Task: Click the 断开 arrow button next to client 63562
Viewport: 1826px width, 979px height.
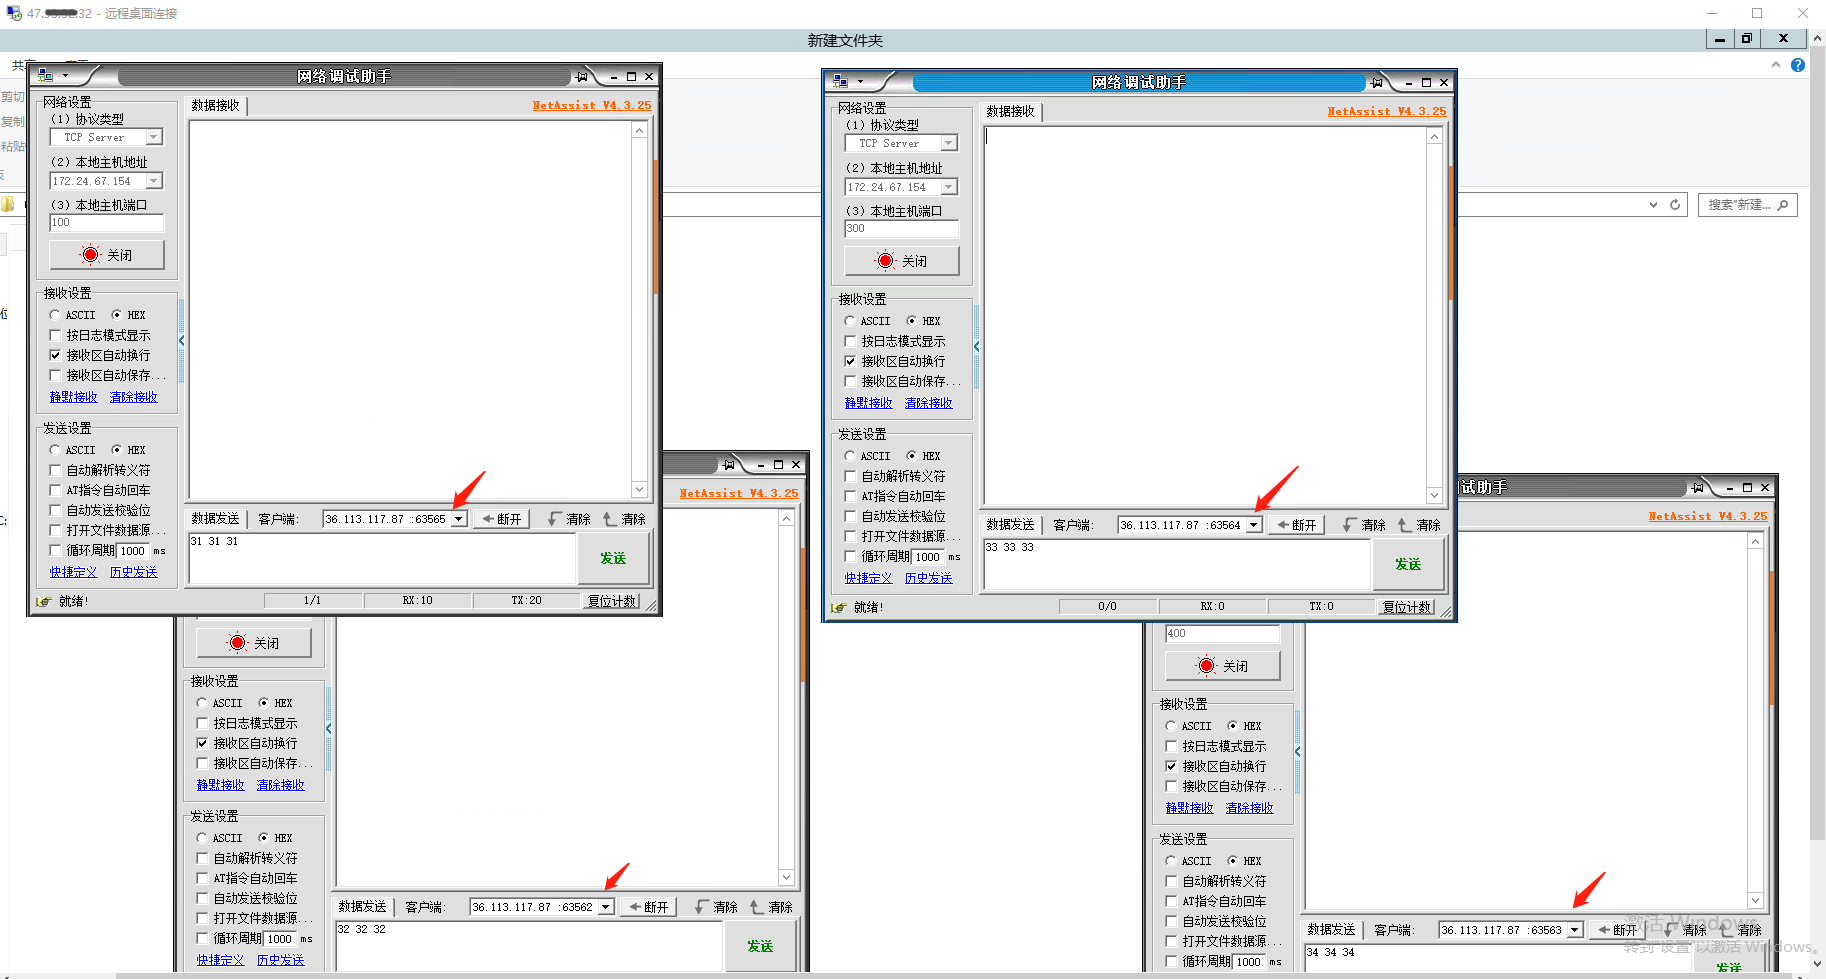Action: click(x=648, y=907)
